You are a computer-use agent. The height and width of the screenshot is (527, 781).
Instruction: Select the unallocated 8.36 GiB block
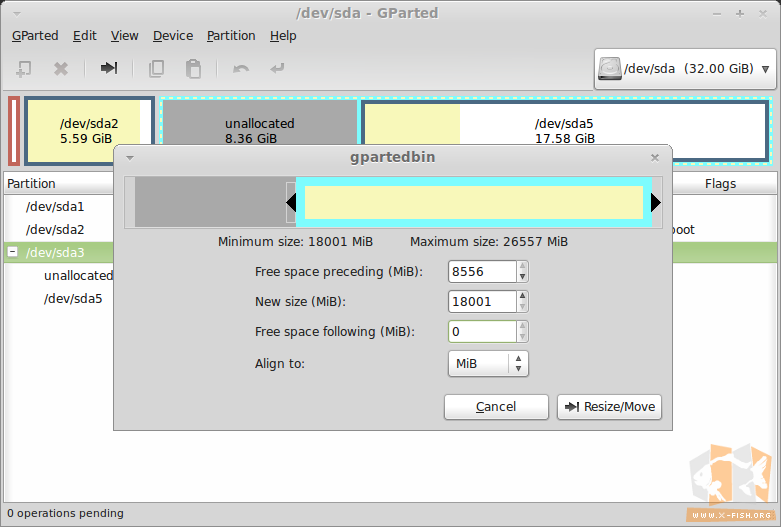[x=260, y=123]
